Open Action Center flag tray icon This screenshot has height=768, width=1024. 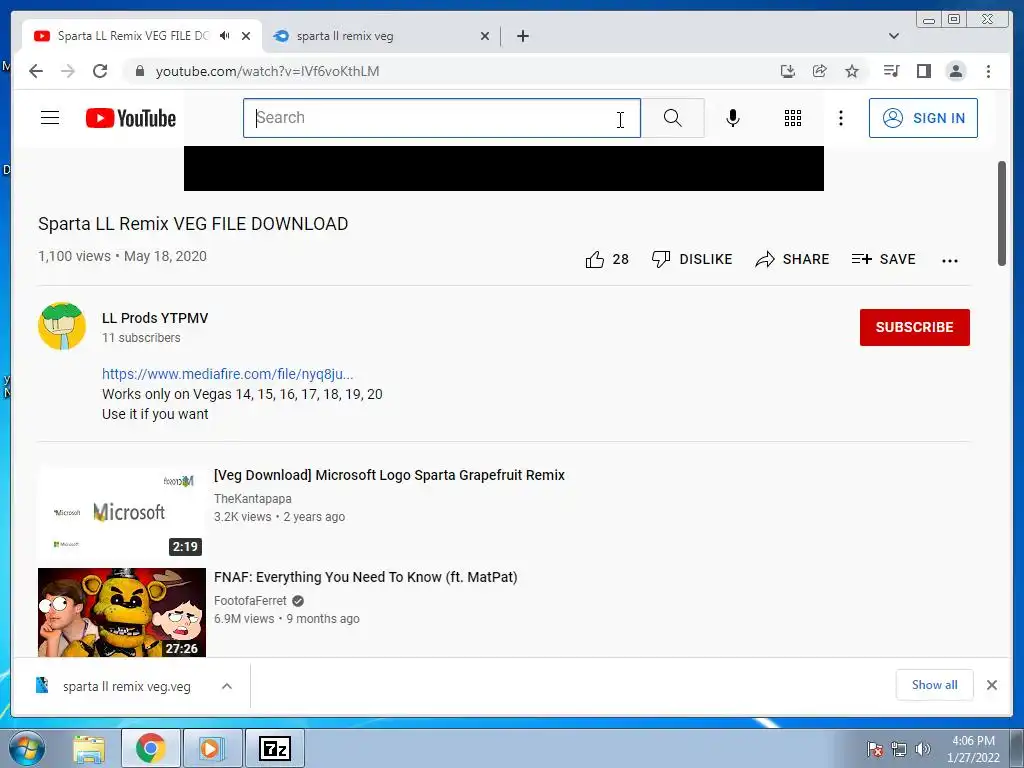(x=874, y=749)
